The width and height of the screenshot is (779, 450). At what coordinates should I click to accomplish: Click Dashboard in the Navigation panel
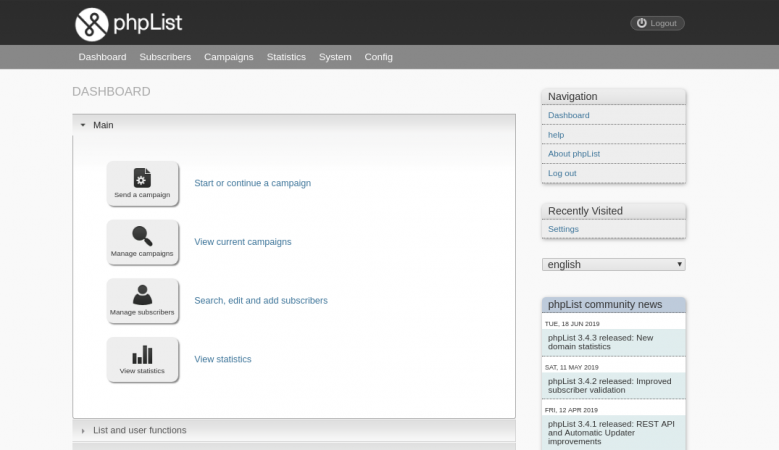pyautogui.click(x=568, y=115)
